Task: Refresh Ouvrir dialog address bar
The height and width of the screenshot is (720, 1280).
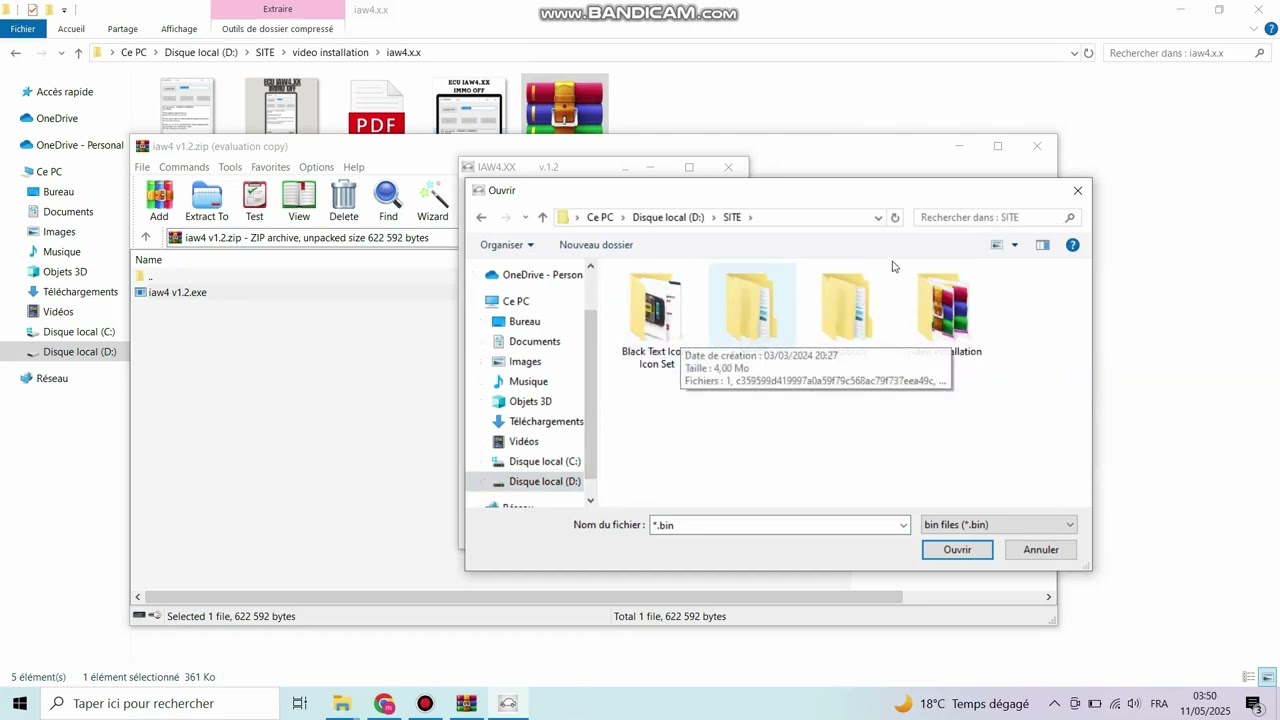Action: tap(895, 217)
